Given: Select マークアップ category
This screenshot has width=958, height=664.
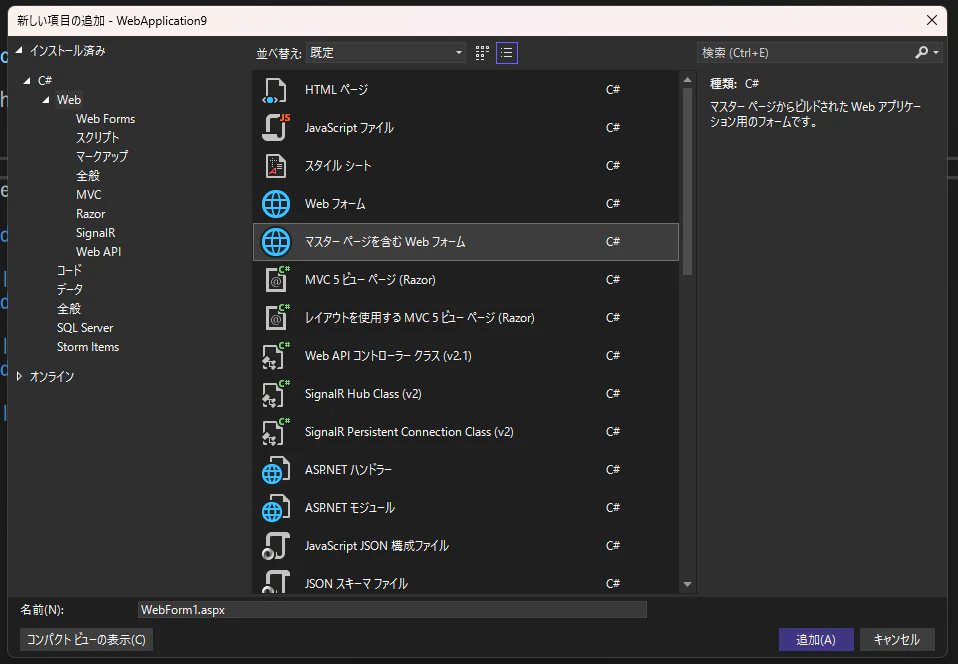Looking at the screenshot, I should click(101, 156).
